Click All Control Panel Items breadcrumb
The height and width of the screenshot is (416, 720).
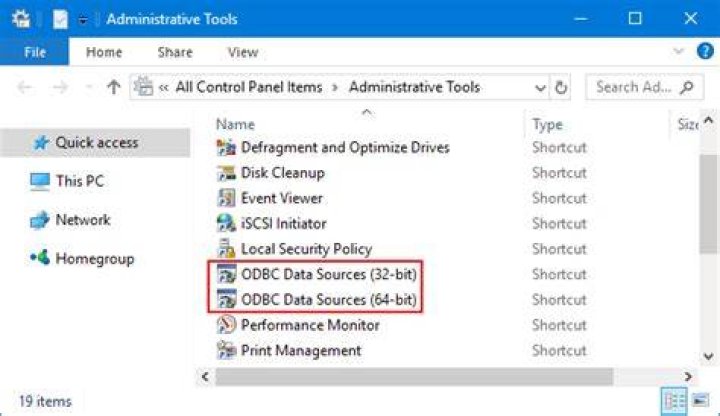pos(249,87)
